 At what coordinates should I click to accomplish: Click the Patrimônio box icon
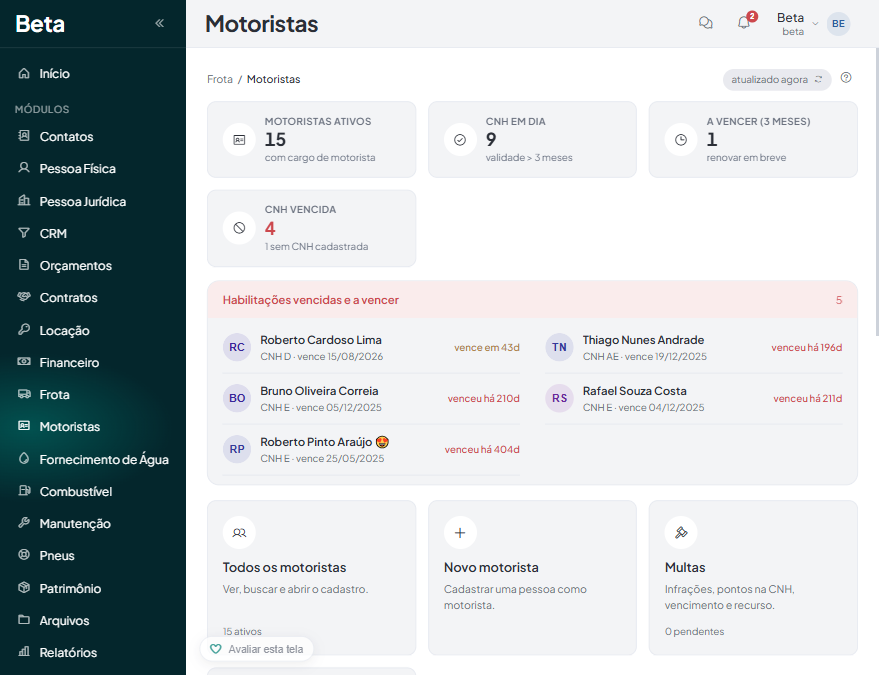(24, 587)
